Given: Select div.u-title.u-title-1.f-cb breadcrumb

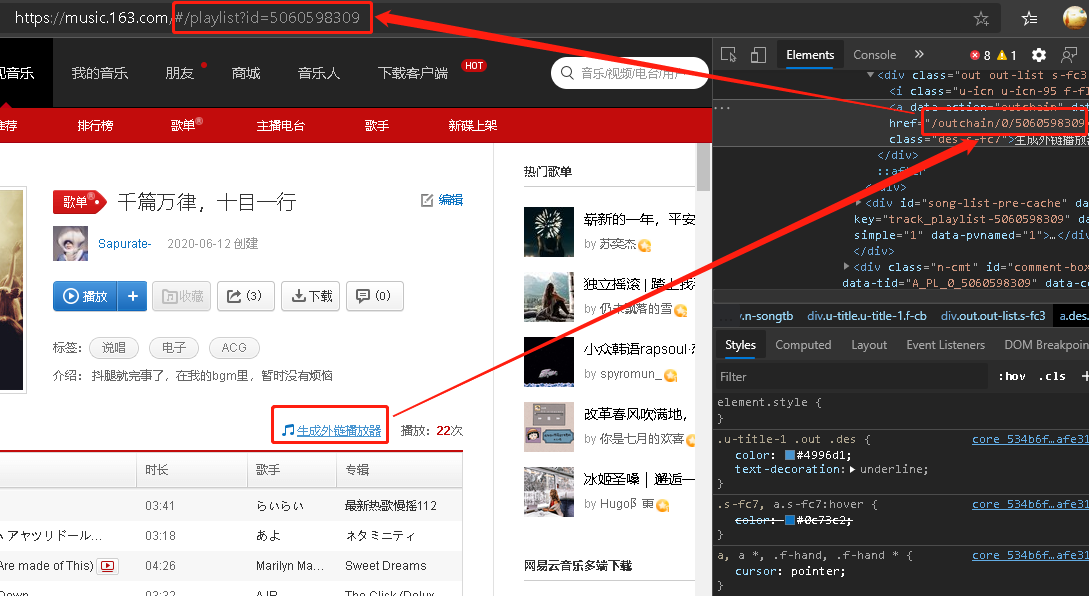Looking at the screenshot, I should click(867, 316).
